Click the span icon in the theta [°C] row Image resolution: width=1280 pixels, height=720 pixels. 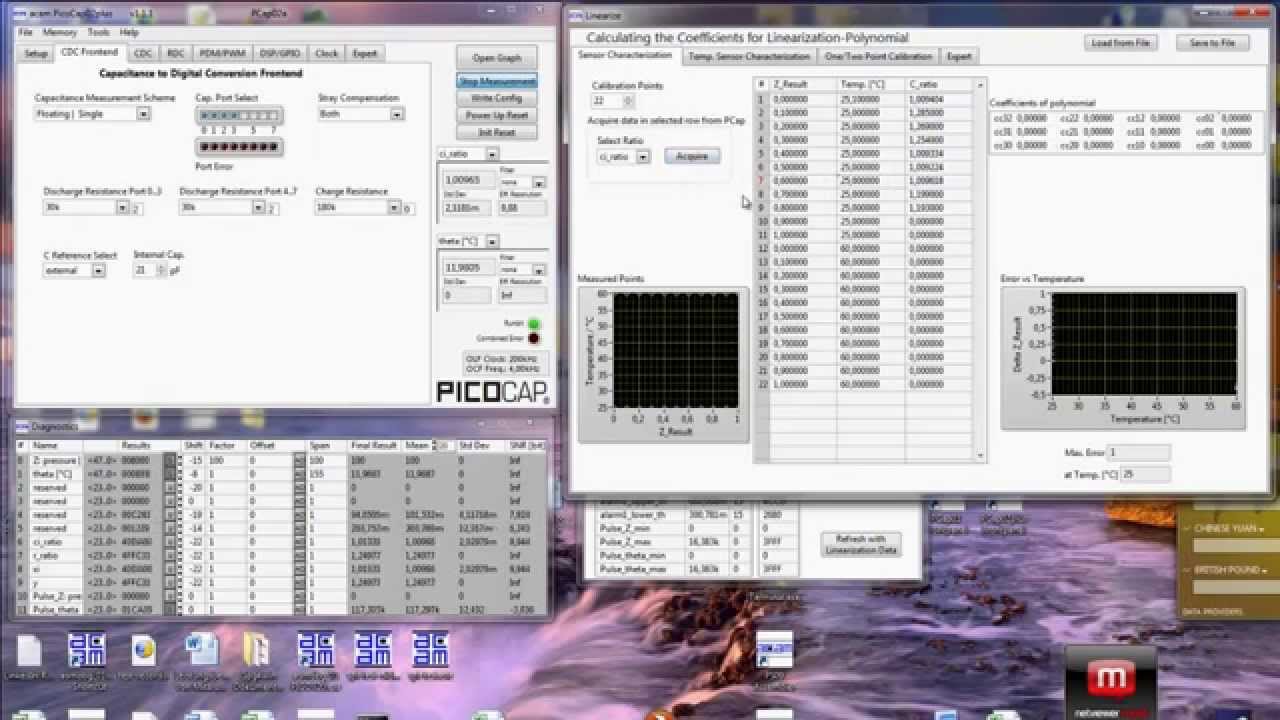pyautogui.click(x=299, y=474)
